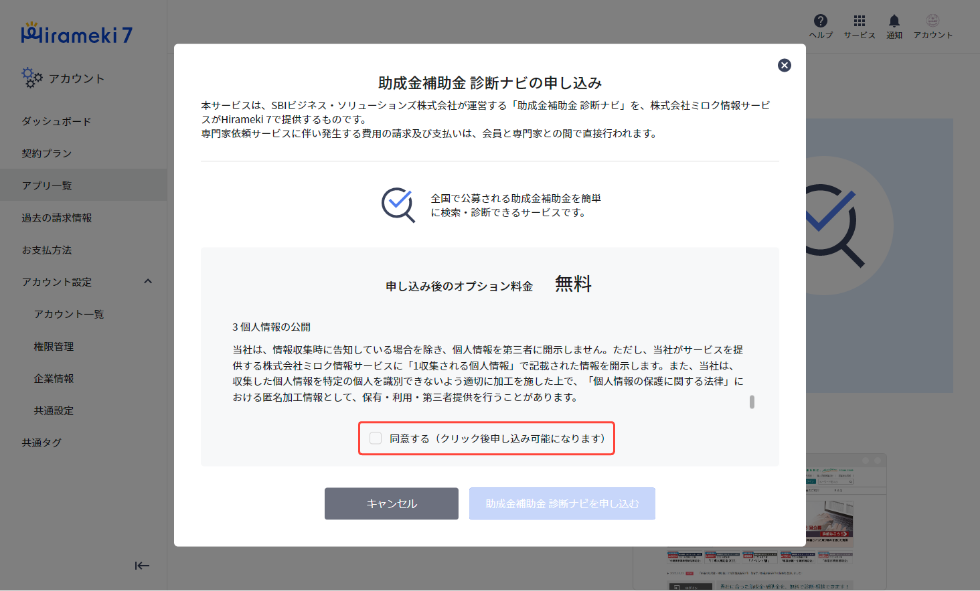This screenshot has width=980, height=591.
Task: Click the 診断ナビを申し込む button
Action: [x=562, y=504]
